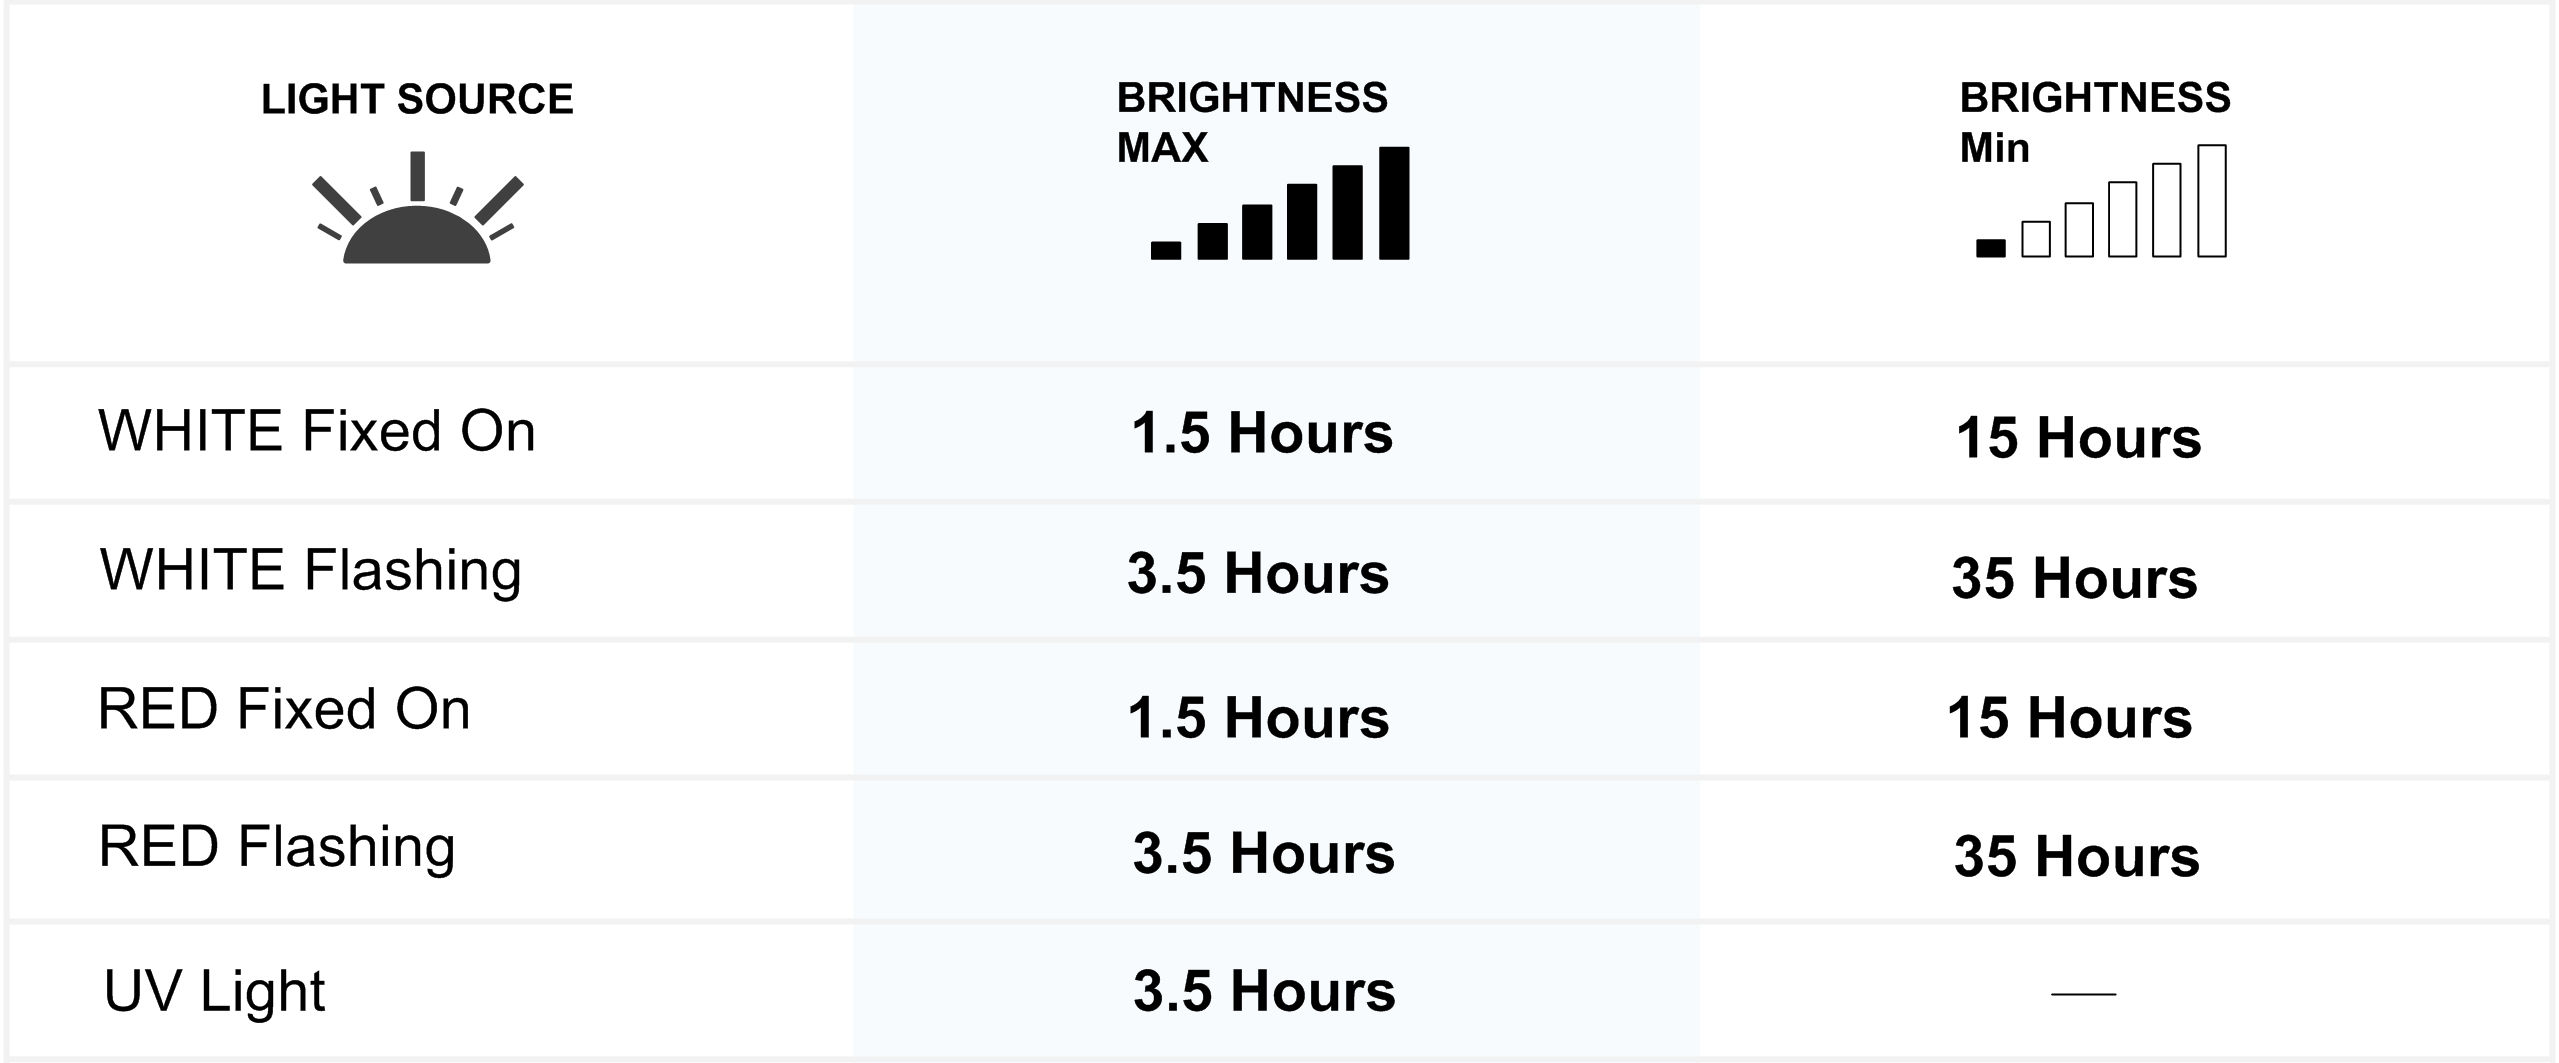Select the WHITE Flashing row label
This screenshot has width=2559, height=1063.
pos(311,571)
